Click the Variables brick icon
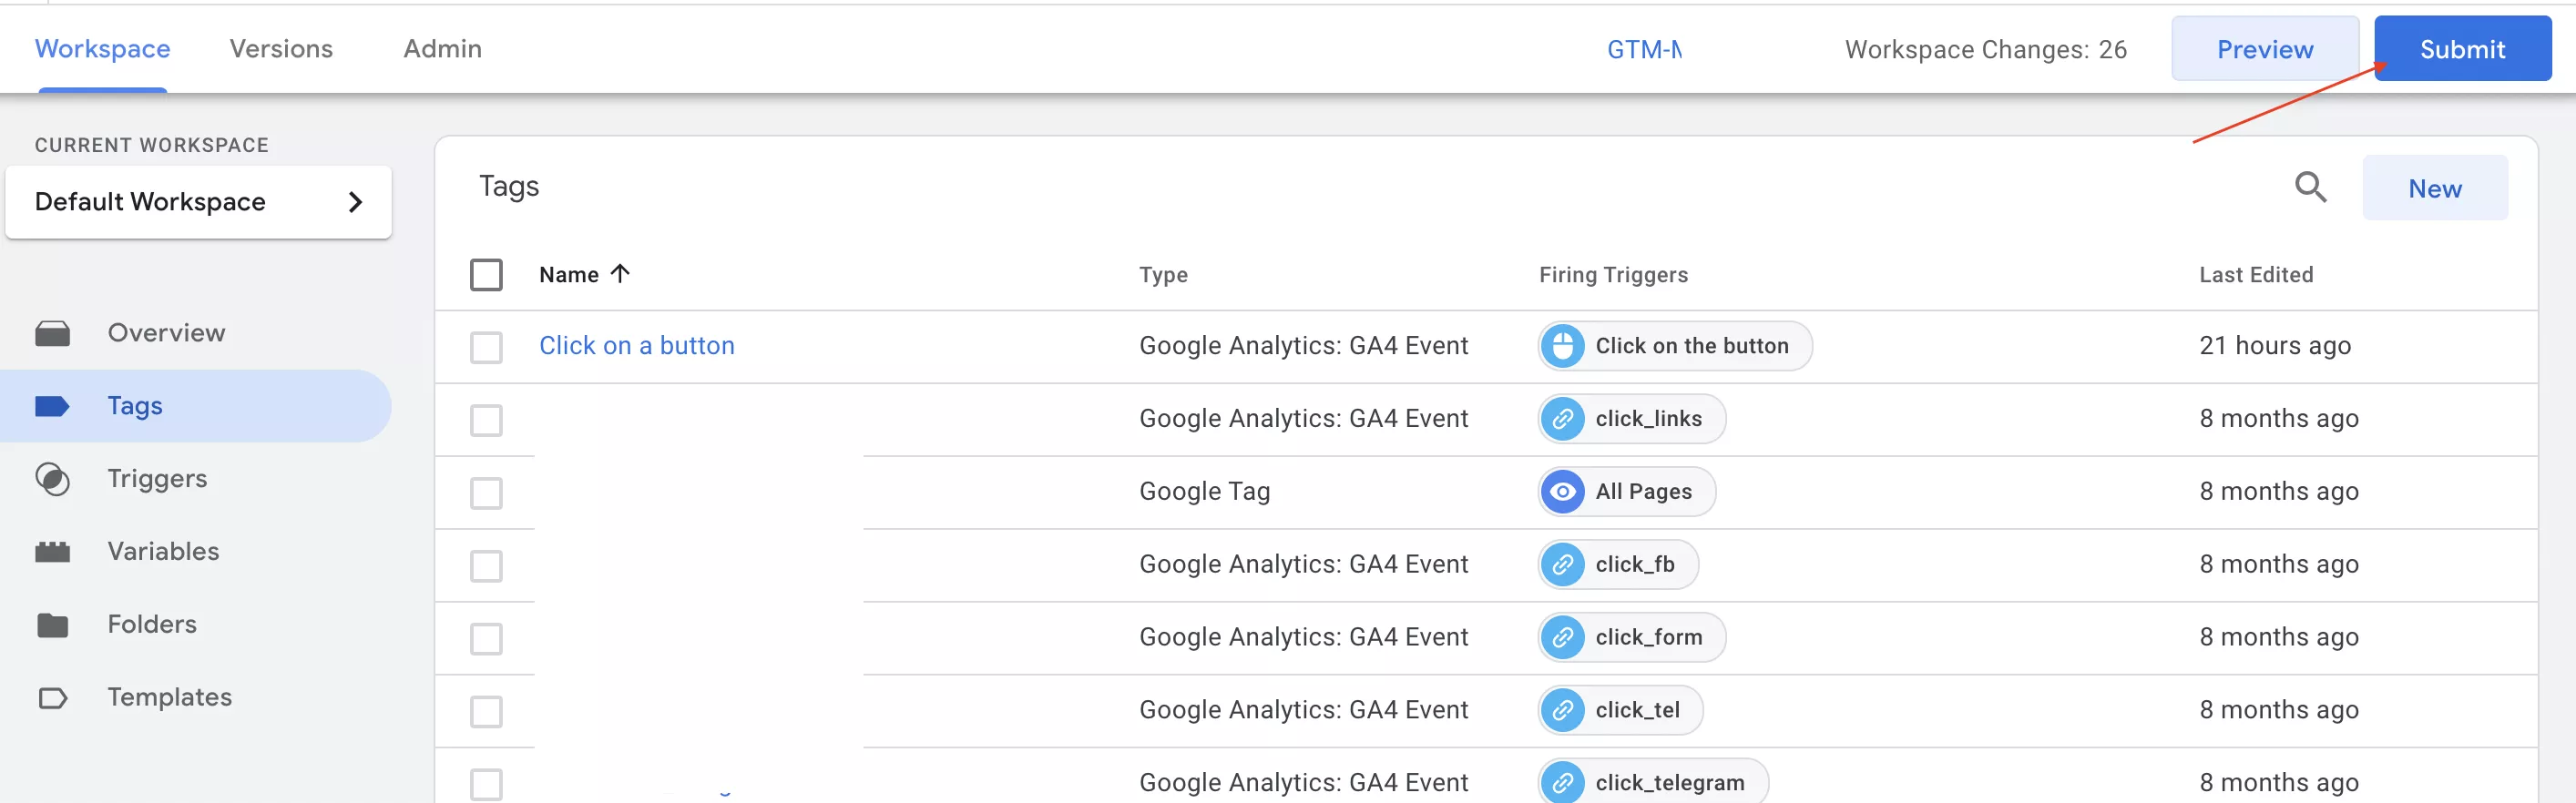The width and height of the screenshot is (2576, 803). coord(52,552)
